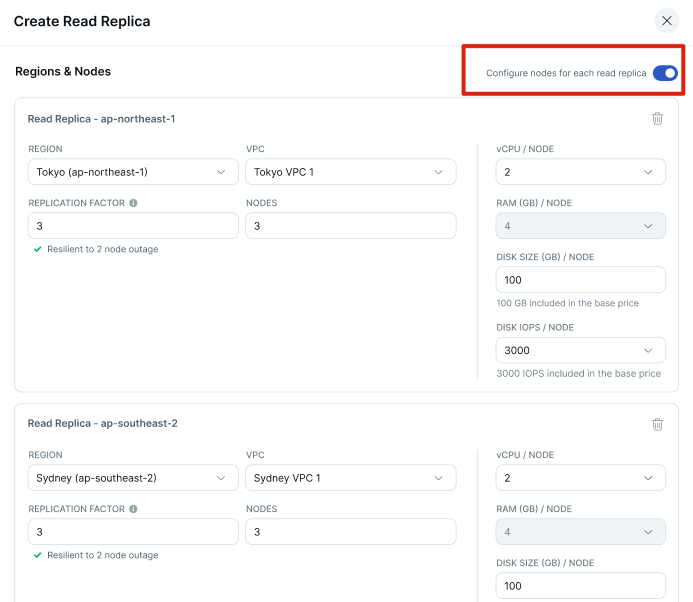Click Disk Size field in Sydney replica
The height and width of the screenshot is (602, 693).
point(580,586)
